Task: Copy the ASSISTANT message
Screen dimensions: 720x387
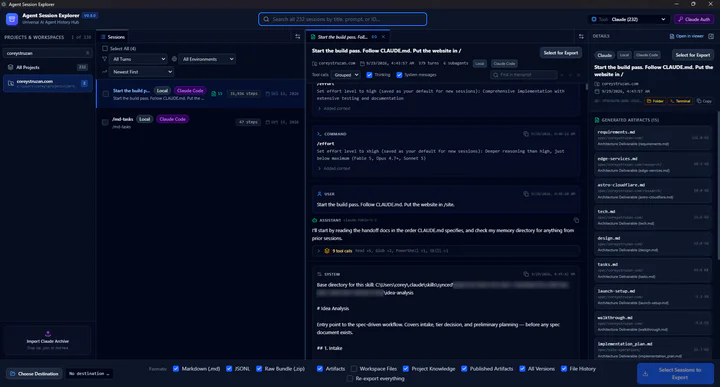Action: coord(576,220)
